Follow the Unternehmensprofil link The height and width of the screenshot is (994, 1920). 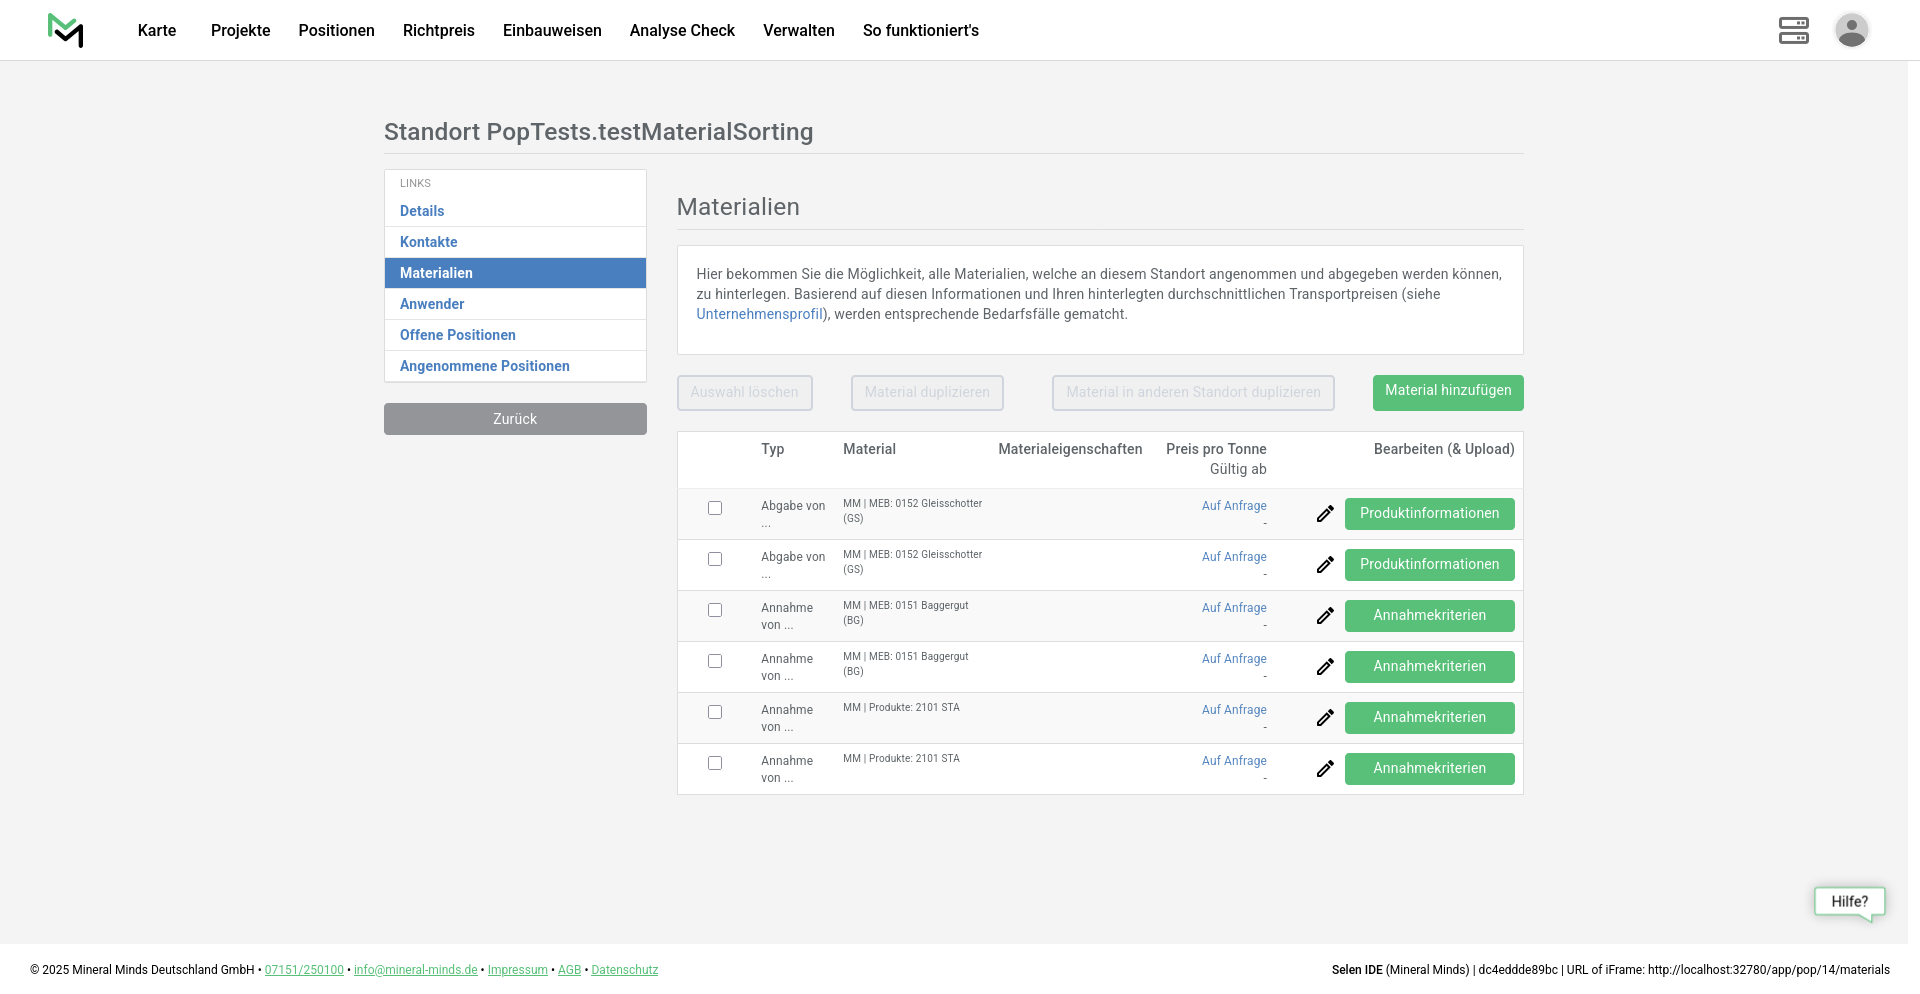pos(760,314)
